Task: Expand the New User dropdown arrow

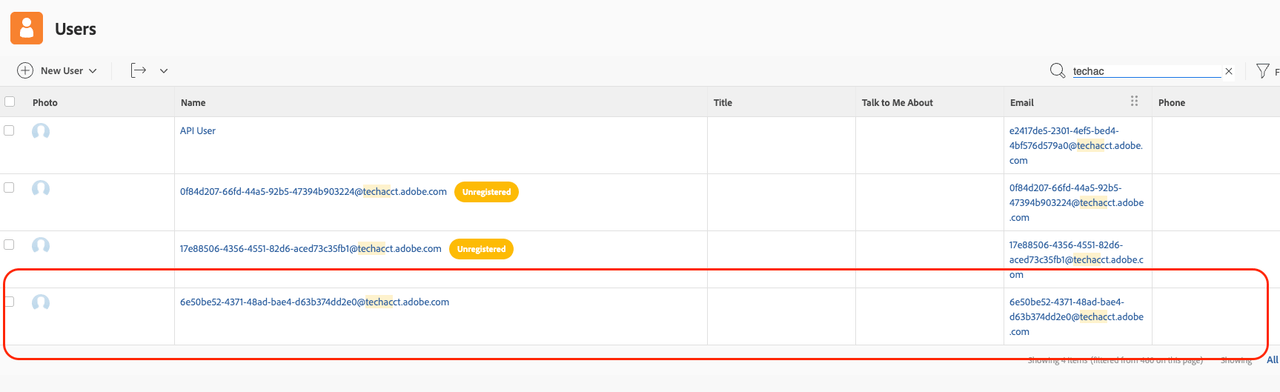Action: tap(93, 71)
